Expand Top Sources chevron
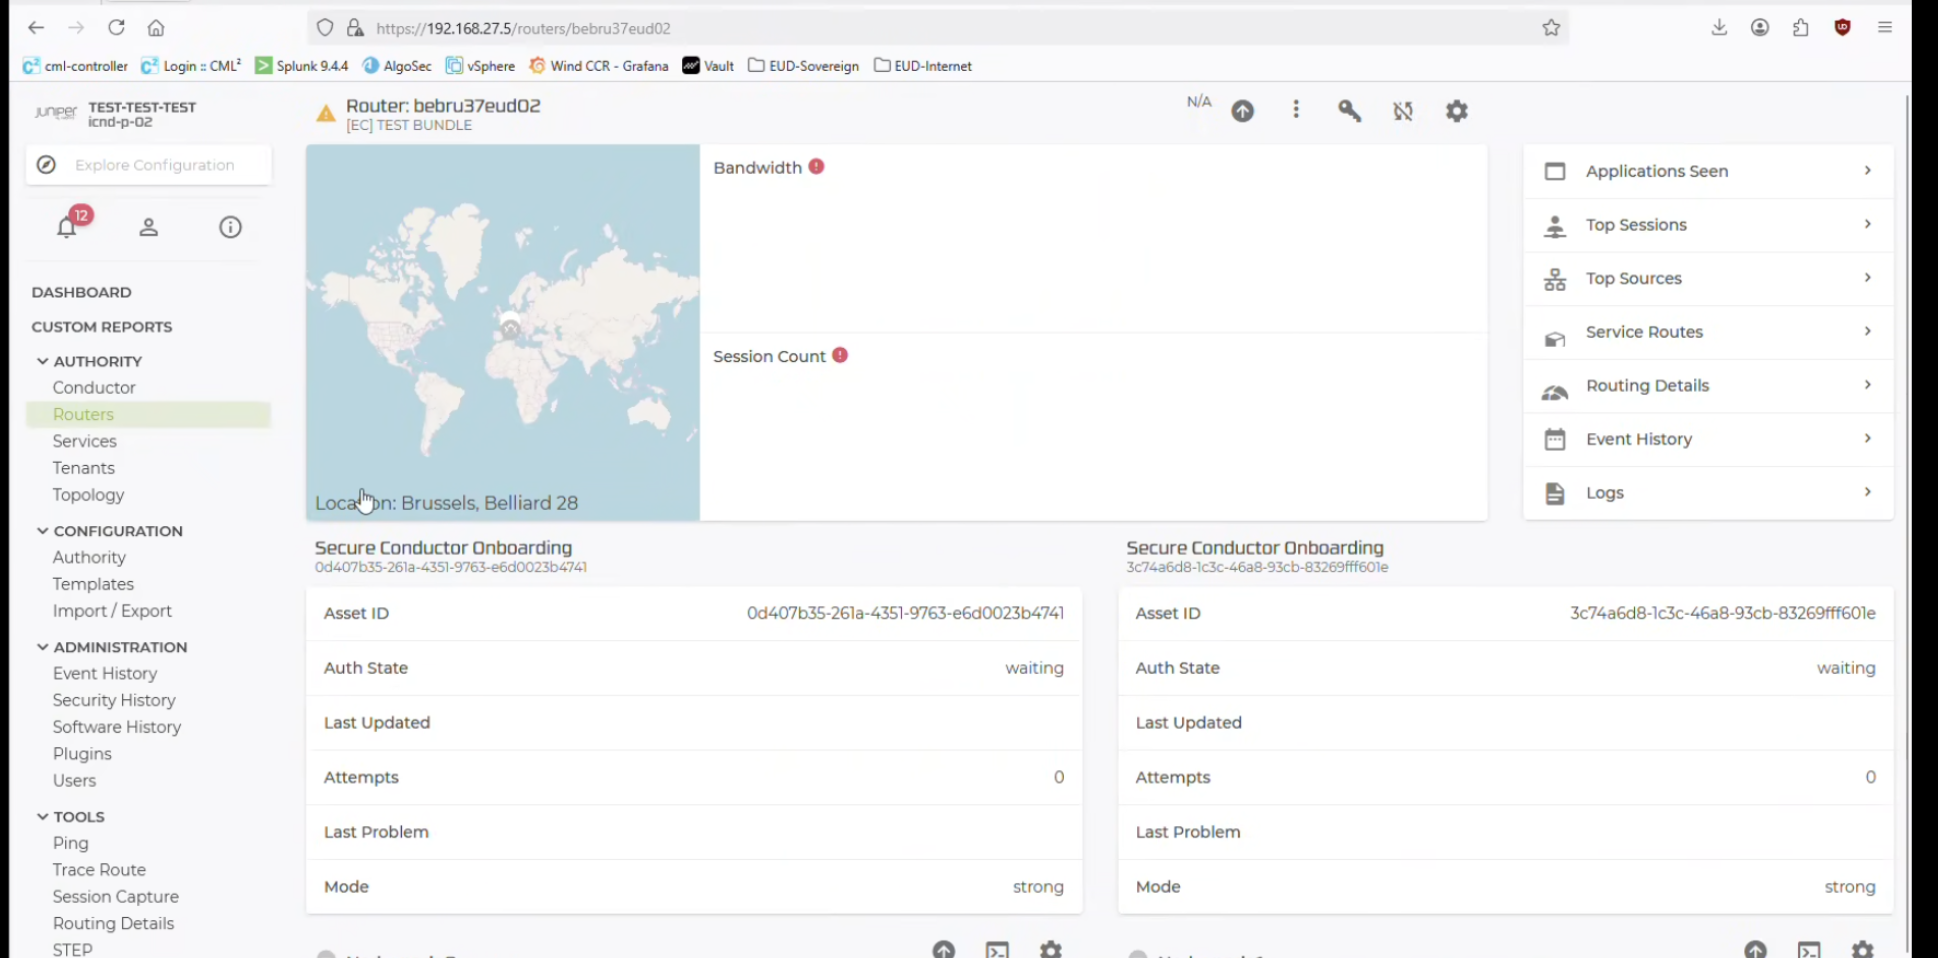Screen dimensions: 1938x958 click(x=1867, y=277)
